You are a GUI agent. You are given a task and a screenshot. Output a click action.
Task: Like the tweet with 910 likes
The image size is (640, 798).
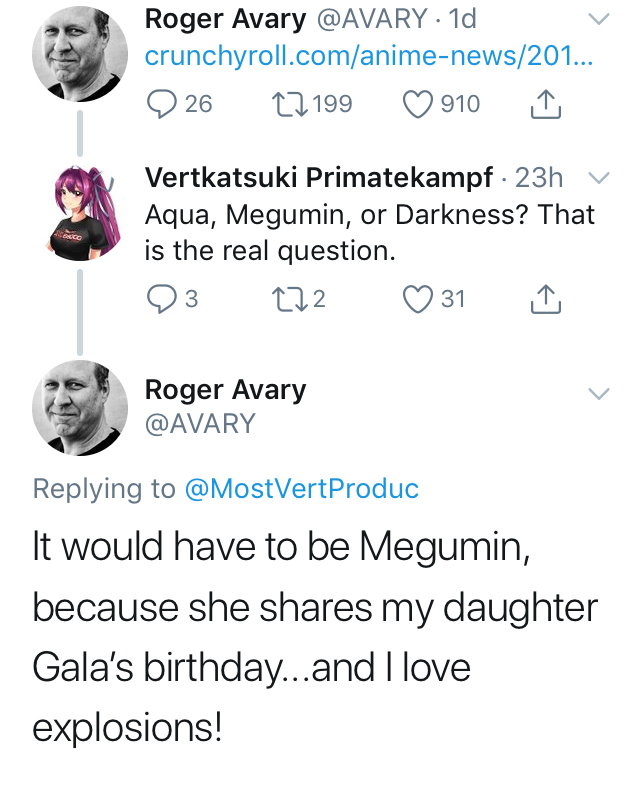pos(420,103)
